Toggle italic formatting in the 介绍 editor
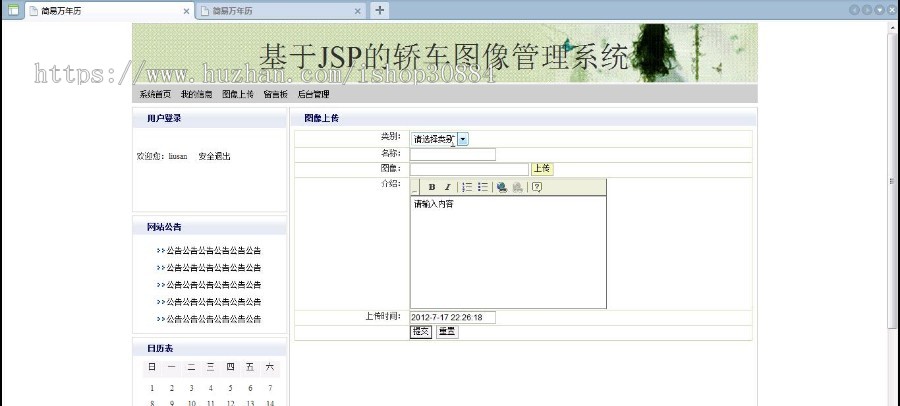 [447, 187]
